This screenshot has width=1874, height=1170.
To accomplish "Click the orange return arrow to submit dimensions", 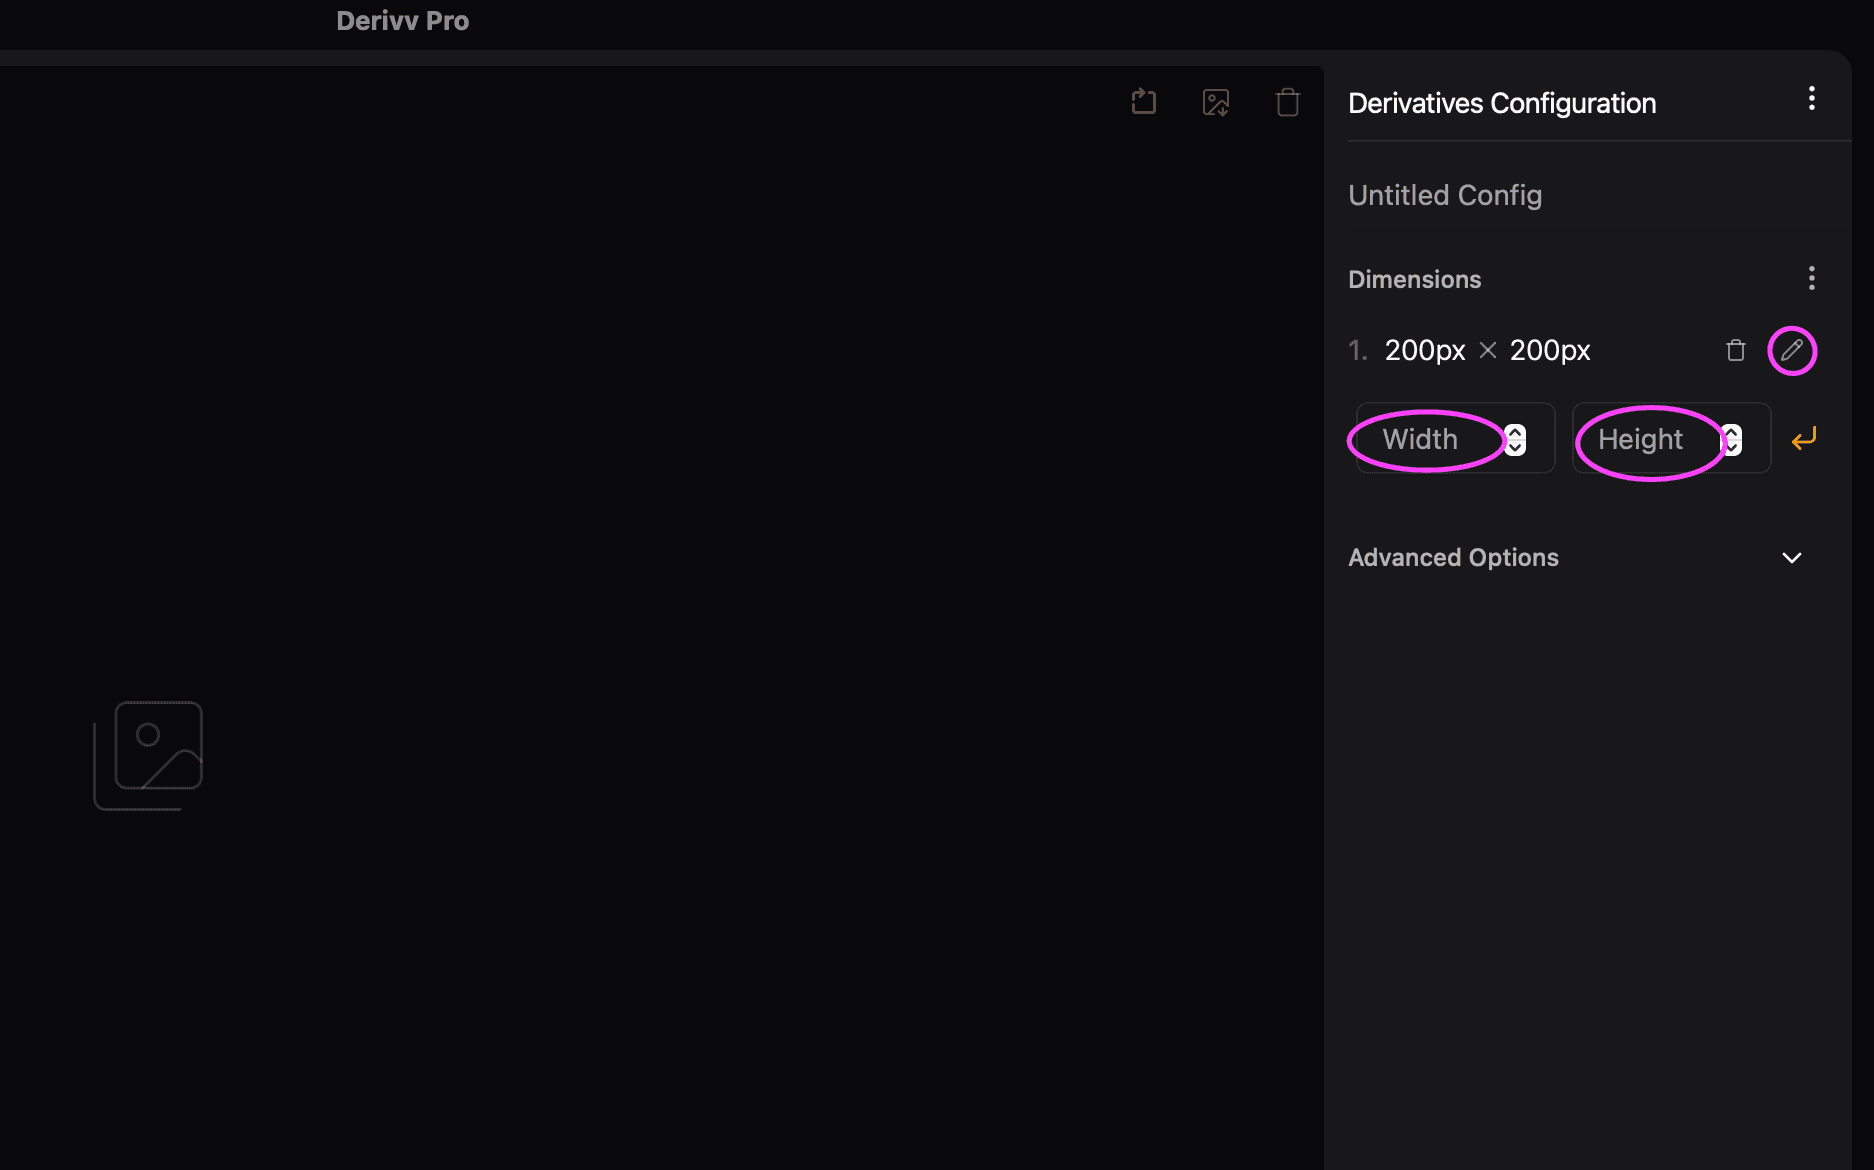I will pos(1803,438).
